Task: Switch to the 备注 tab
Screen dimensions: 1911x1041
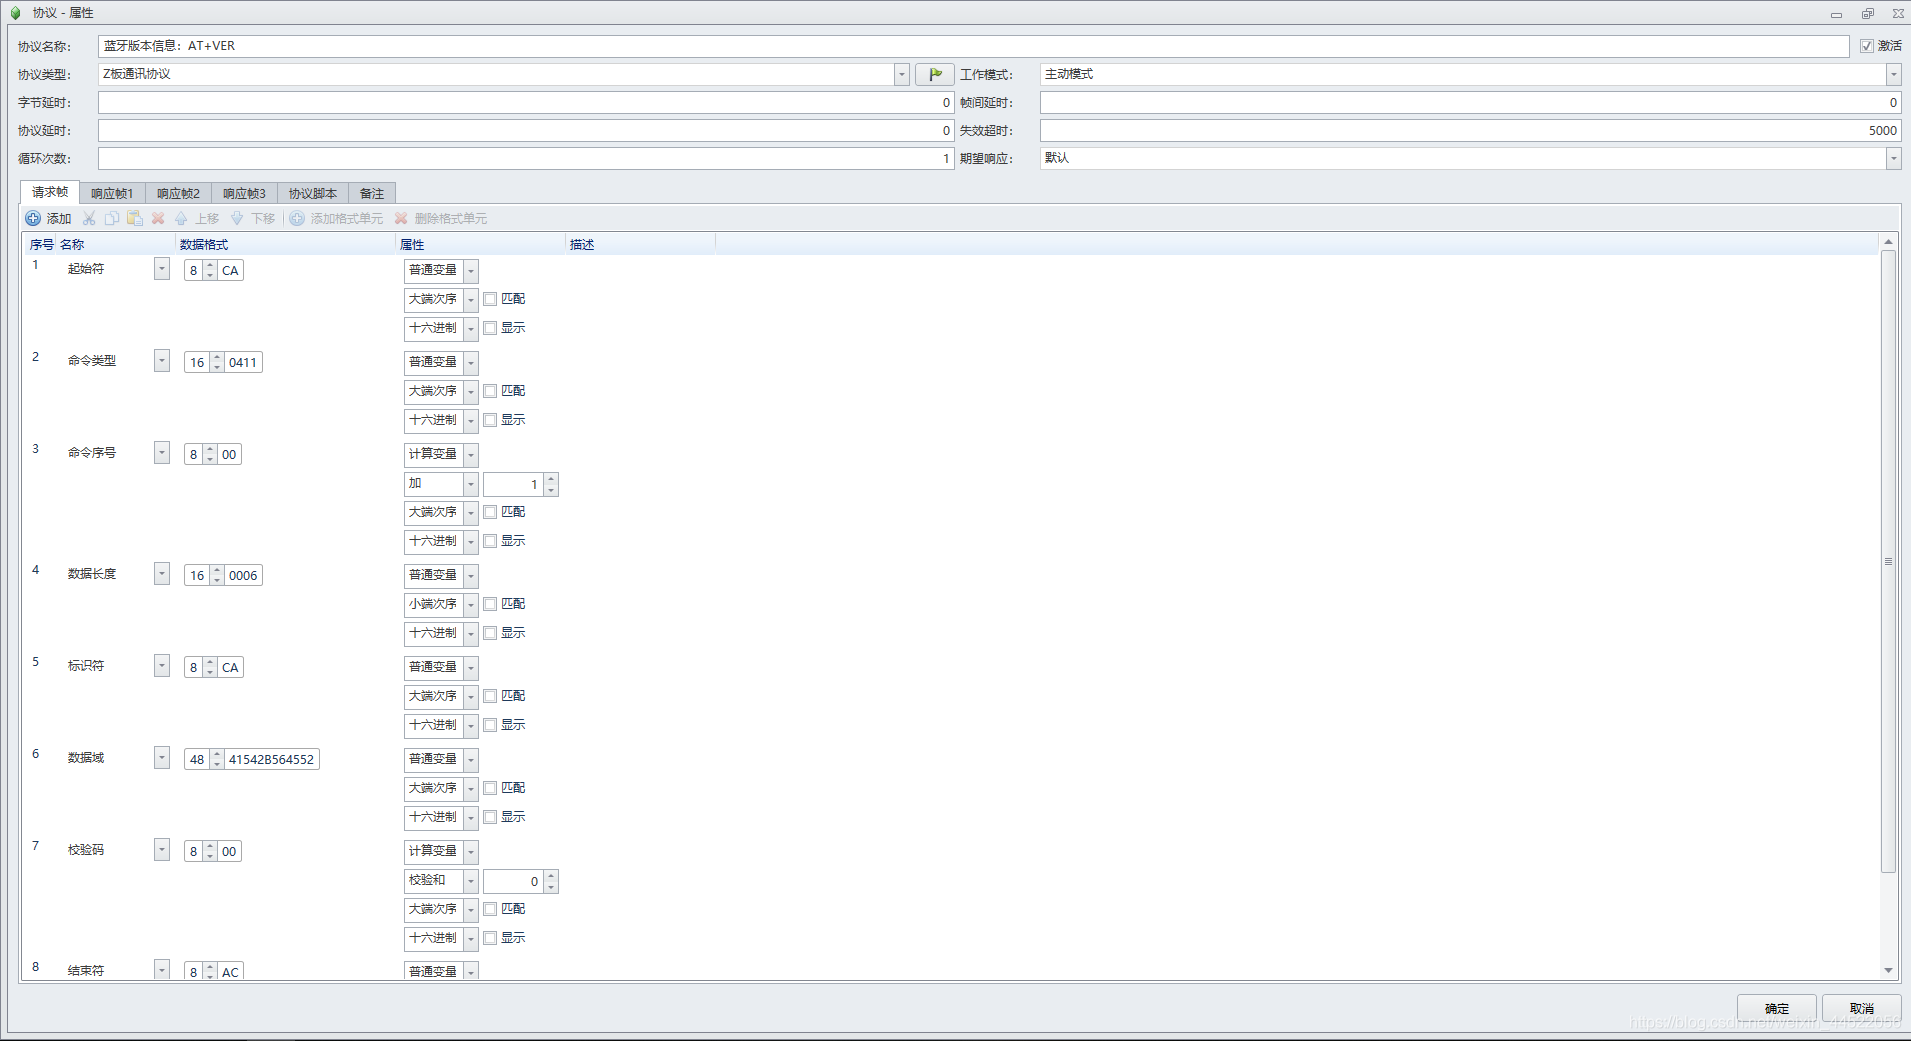Action: 372,193
